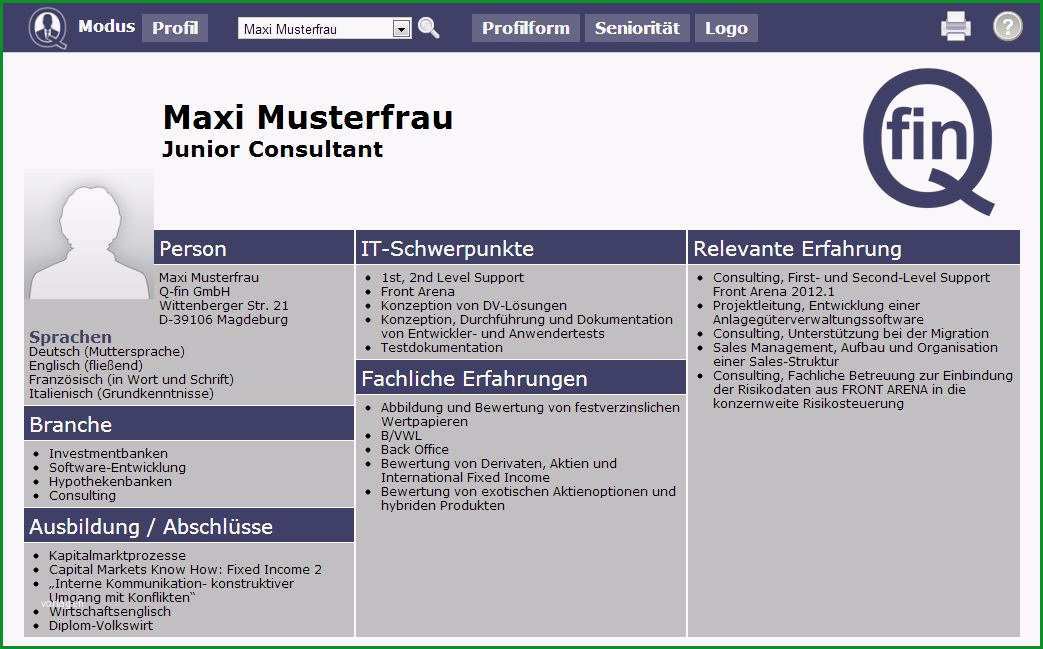The image size is (1043, 649).
Task: Click the profile photo placeholder
Action: (x=89, y=234)
